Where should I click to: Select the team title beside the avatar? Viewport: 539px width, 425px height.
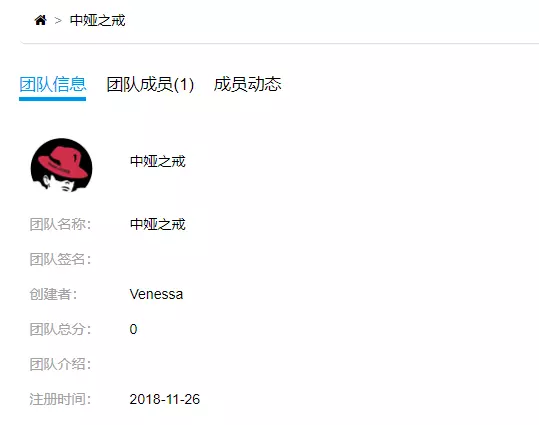click(158, 161)
